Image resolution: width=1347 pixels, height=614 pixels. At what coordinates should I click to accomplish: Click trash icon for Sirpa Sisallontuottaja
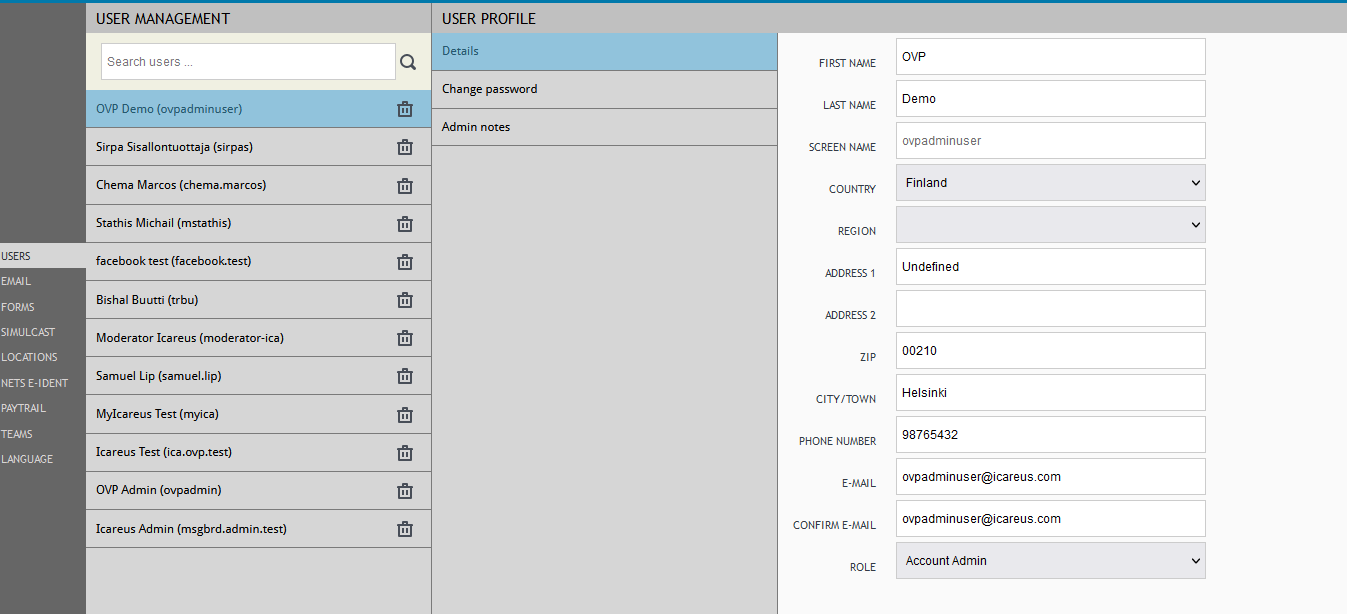[x=405, y=147]
